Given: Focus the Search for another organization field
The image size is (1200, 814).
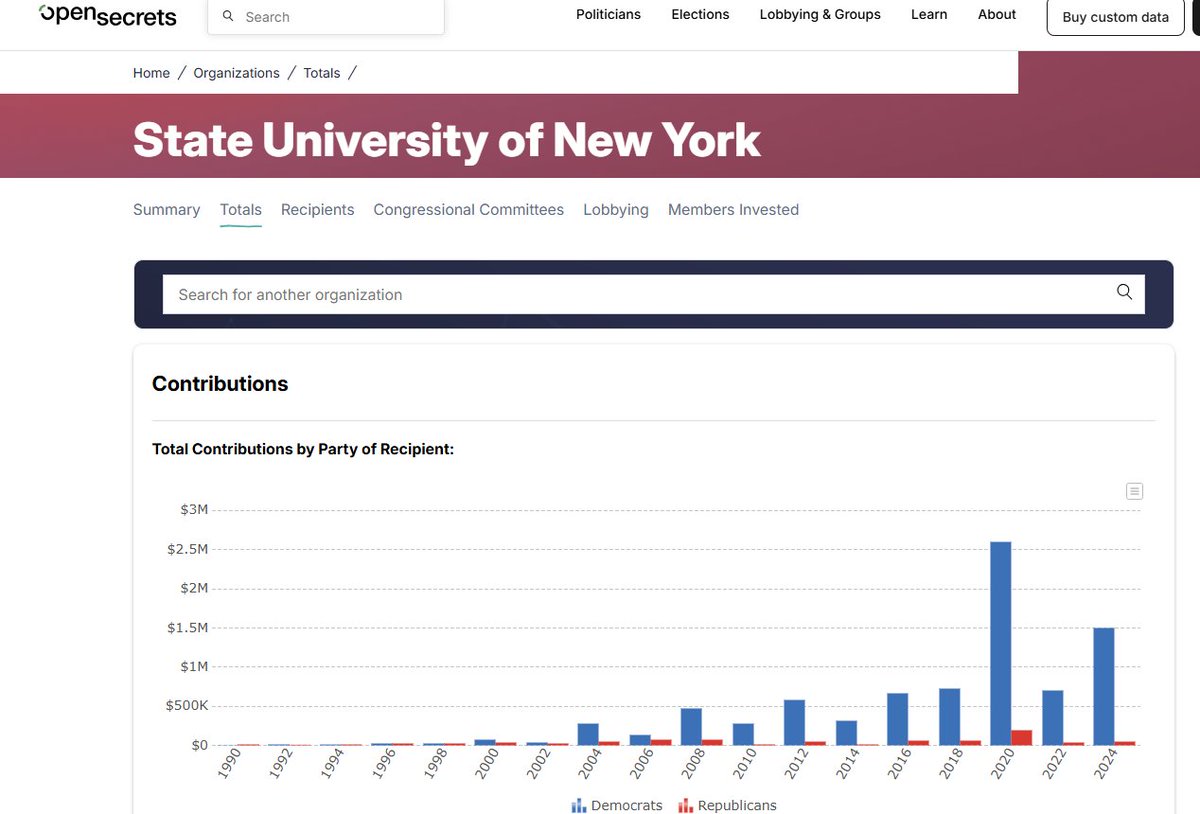Looking at the screenshot, I should [x=630, y=295].
